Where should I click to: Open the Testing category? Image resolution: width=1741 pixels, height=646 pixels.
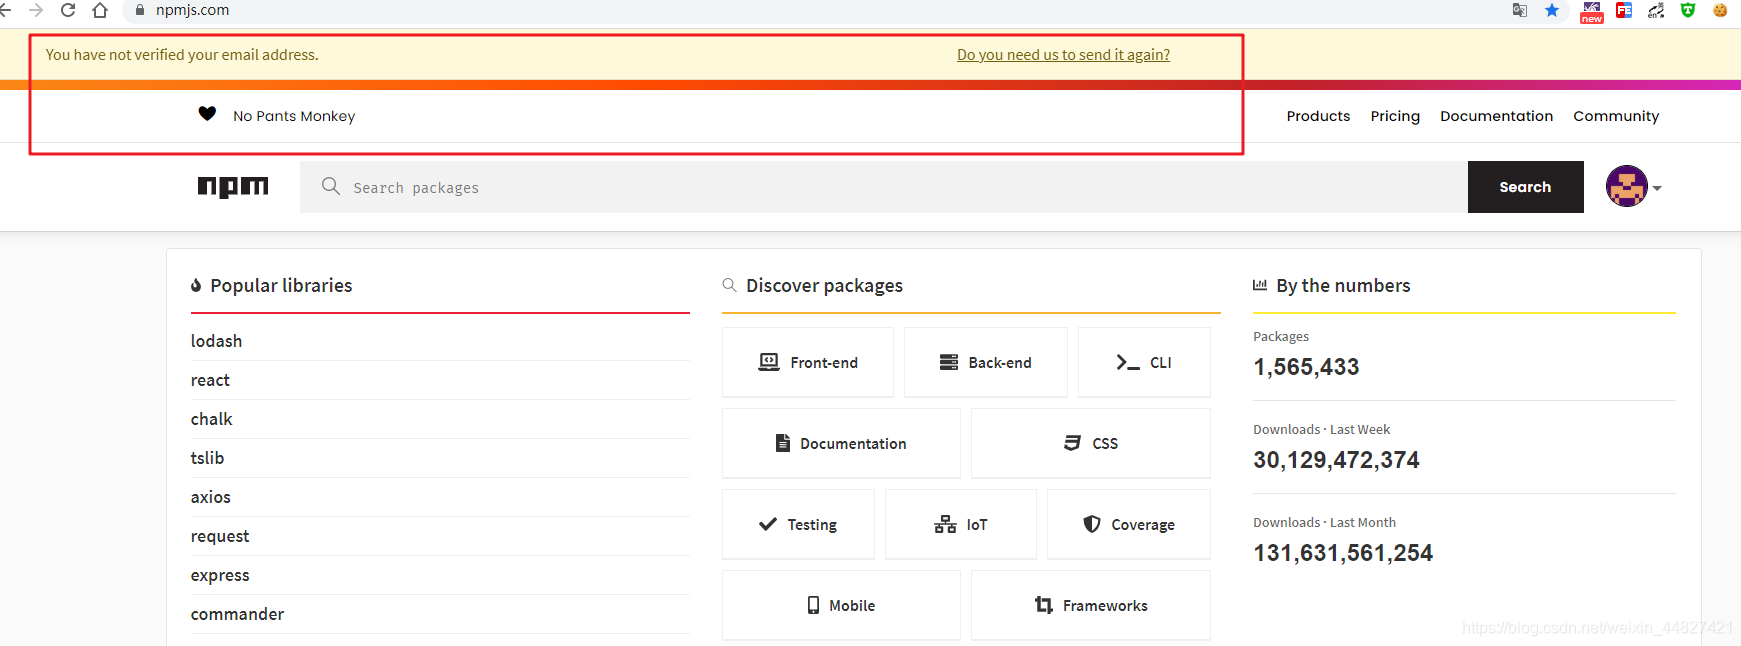(x=798, y=524)
